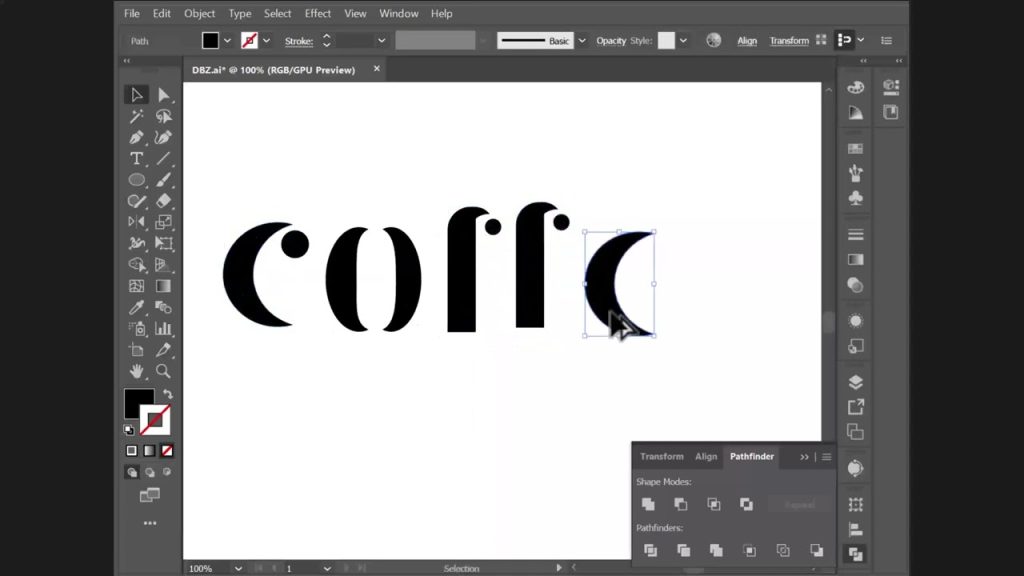Click the black Fill color swatch in toolbar
Screen dimensions: 1024x576
coord(137,402)
